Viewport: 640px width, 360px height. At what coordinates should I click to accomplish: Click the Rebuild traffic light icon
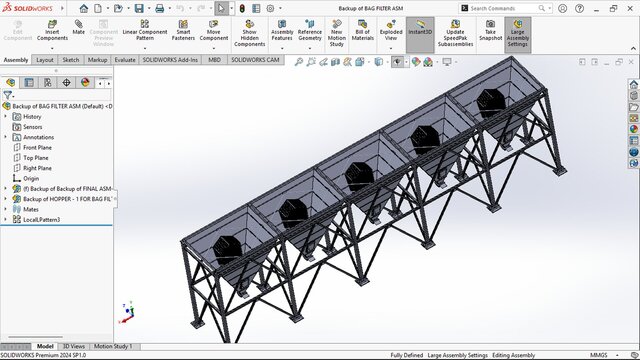pos(242,8)
